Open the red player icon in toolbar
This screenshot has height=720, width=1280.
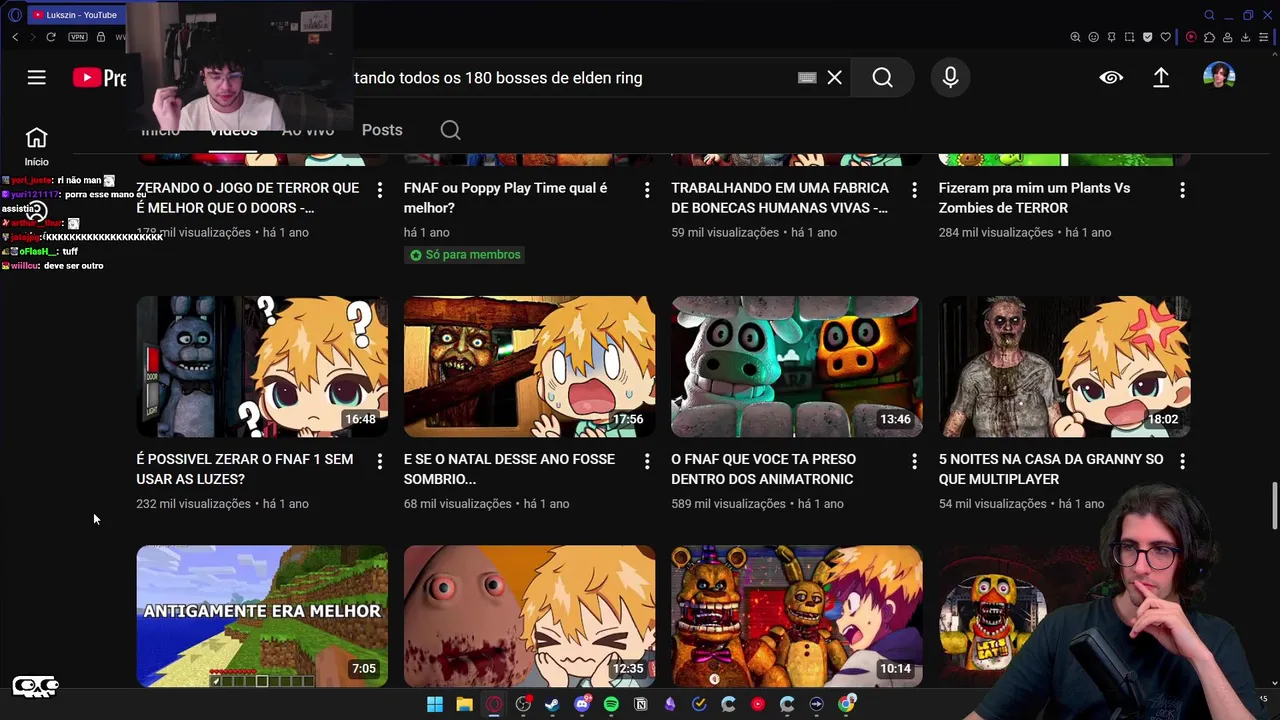[1191, 37]
